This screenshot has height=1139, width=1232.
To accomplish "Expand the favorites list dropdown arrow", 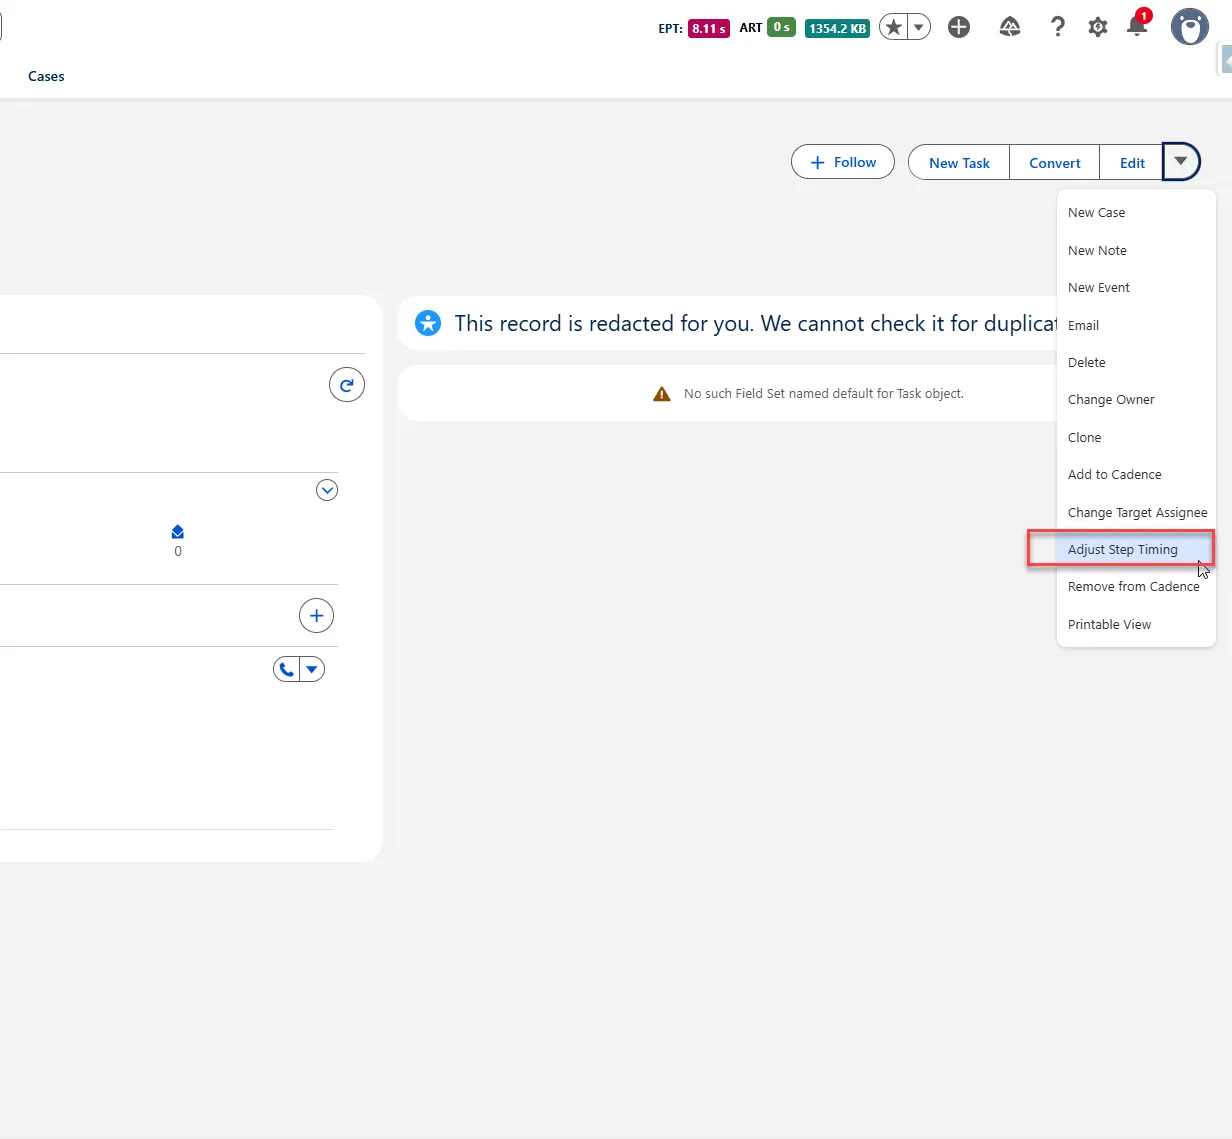I will [x=918, y=28].
